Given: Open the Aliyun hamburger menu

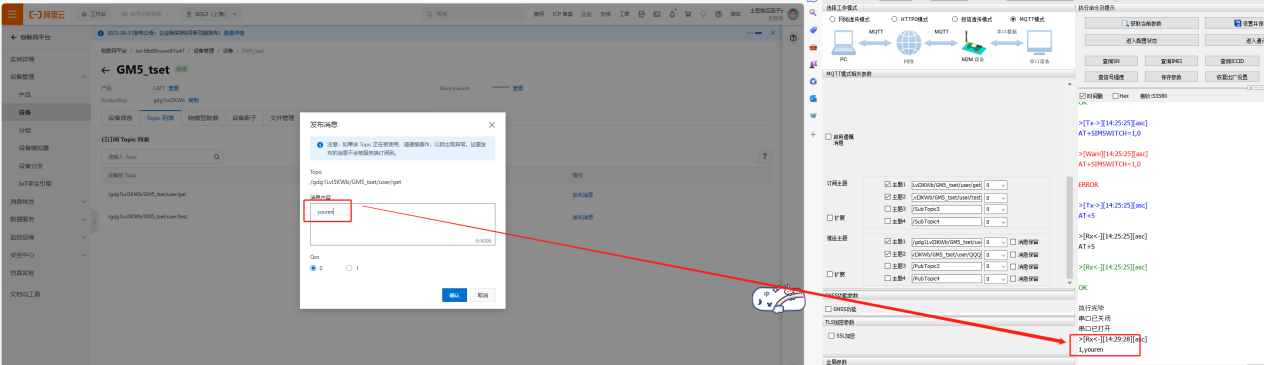Looking at the screenshot, I should 12,15.
